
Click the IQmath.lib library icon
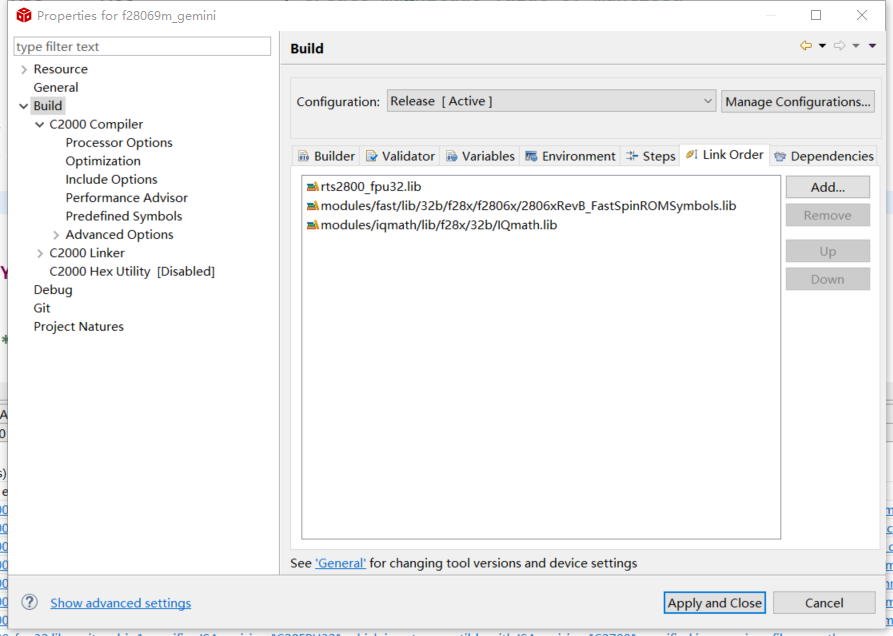coord(313,225)
